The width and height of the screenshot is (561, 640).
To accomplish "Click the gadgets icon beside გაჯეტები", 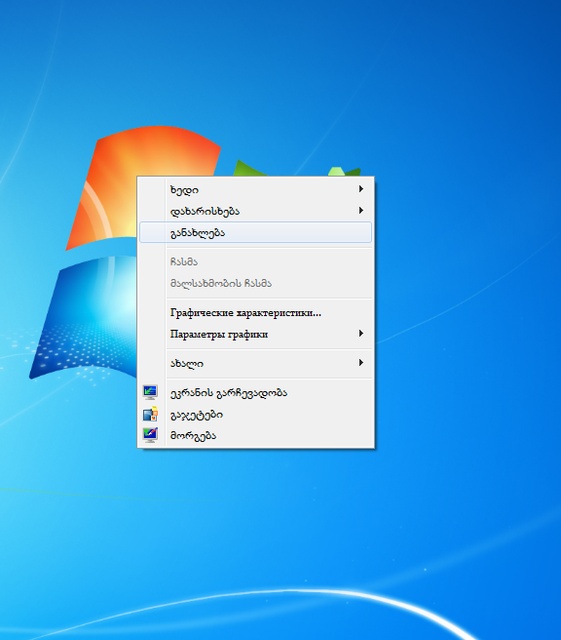I will 150,414.
